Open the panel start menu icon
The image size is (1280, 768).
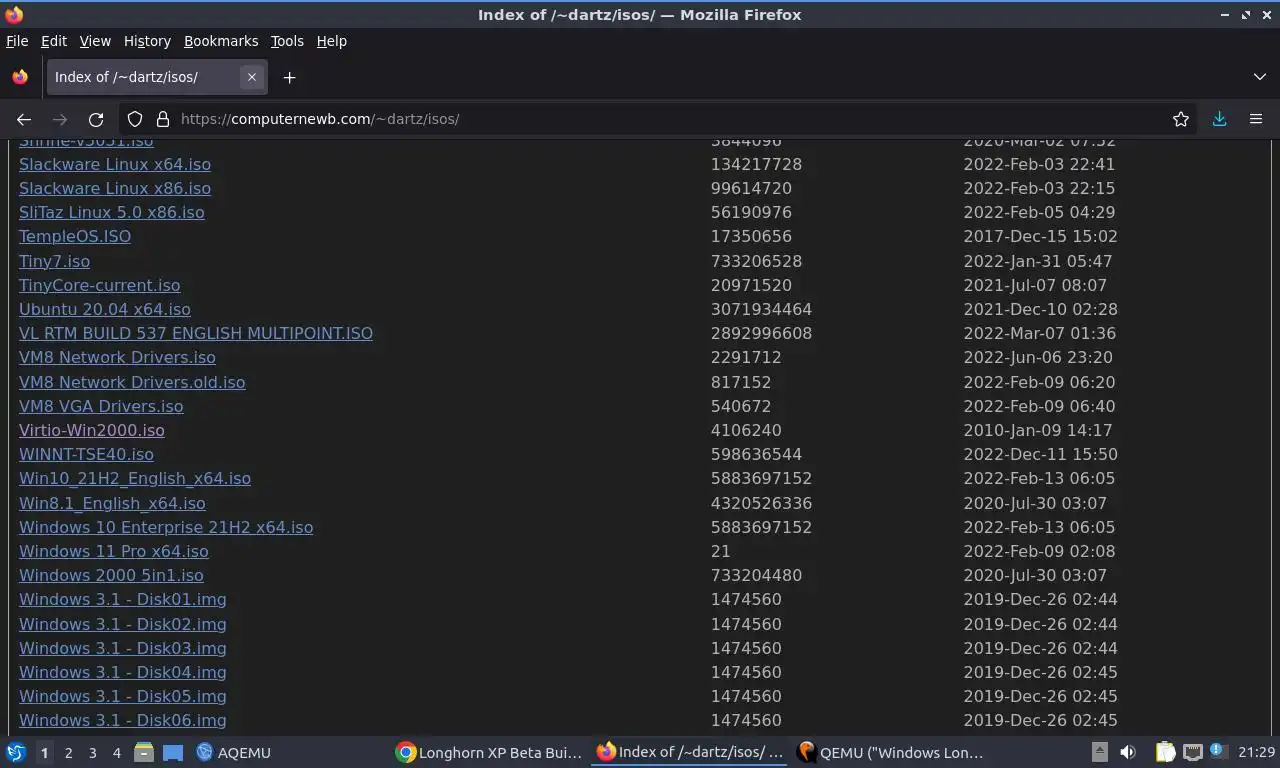point(16,752)
